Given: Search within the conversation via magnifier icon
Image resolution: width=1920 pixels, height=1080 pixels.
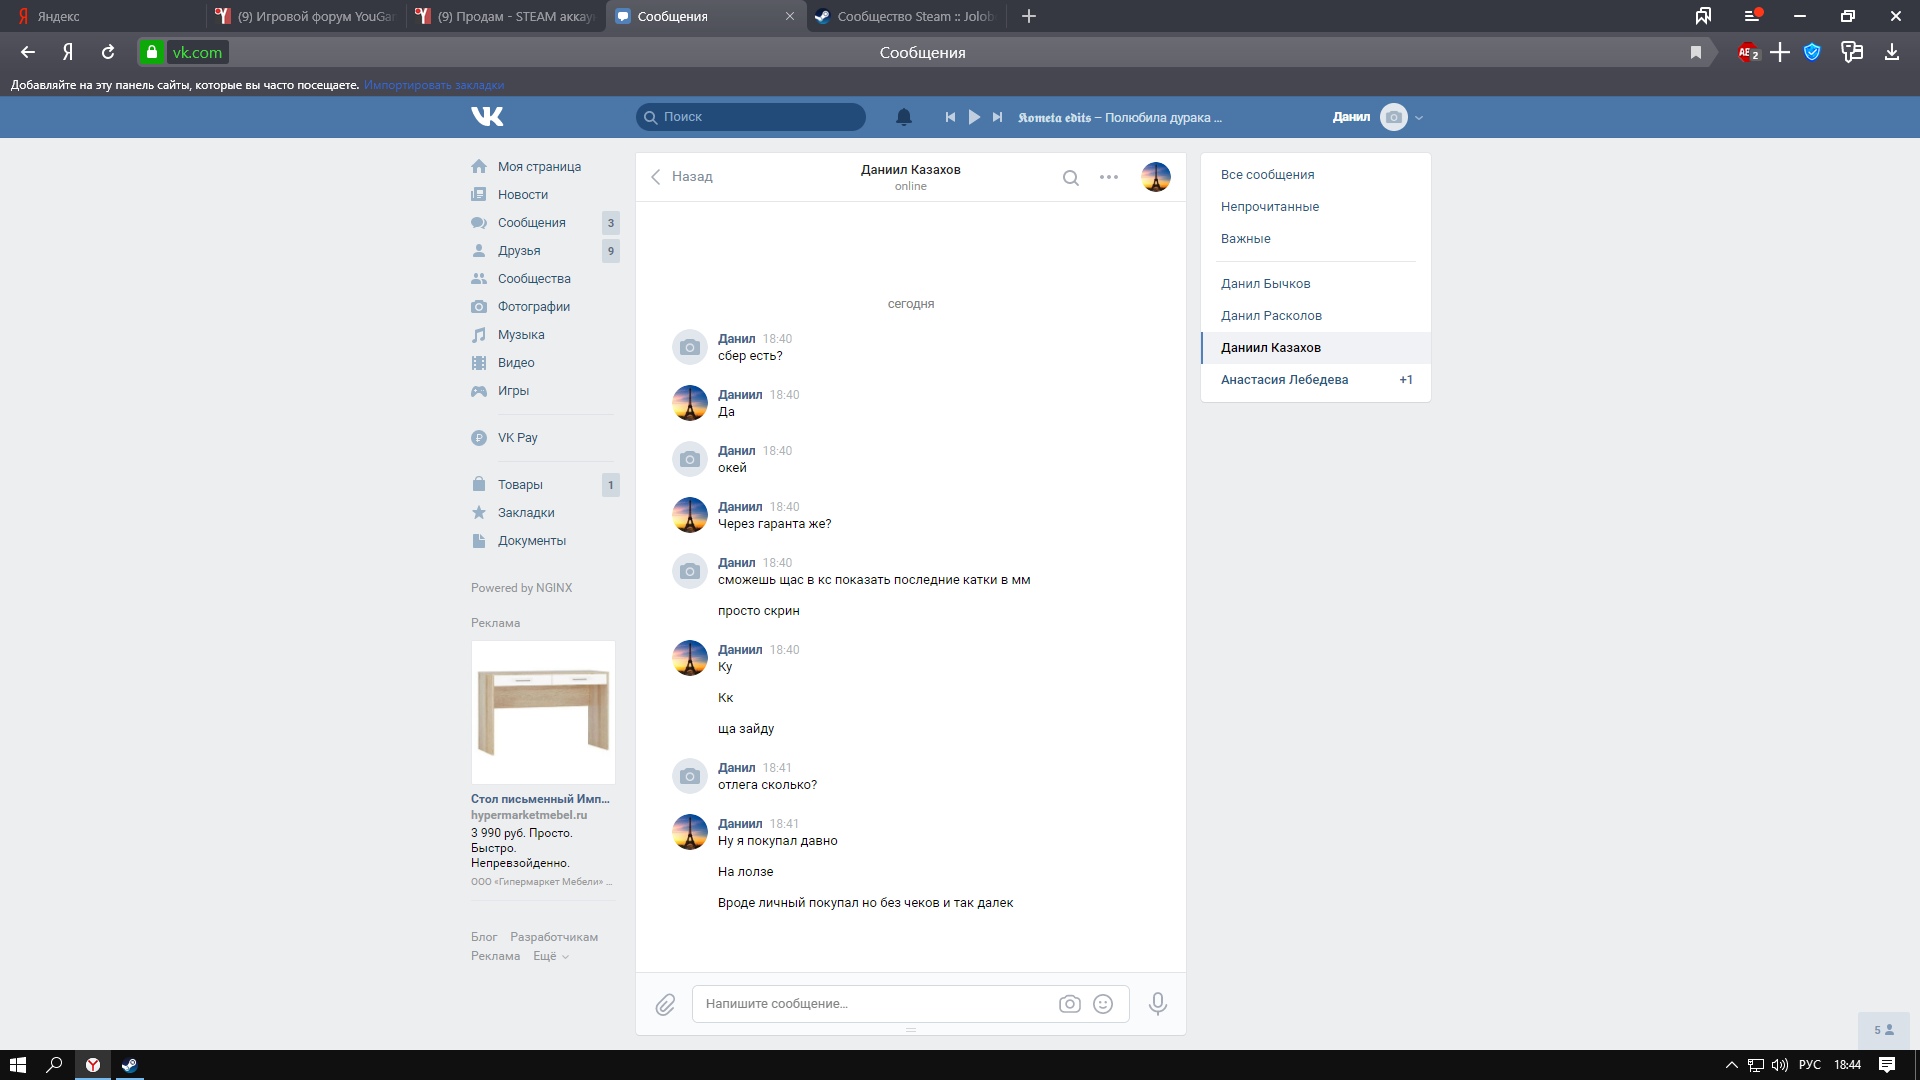Looking at the screenshot, I should [x=1070, y=178].
